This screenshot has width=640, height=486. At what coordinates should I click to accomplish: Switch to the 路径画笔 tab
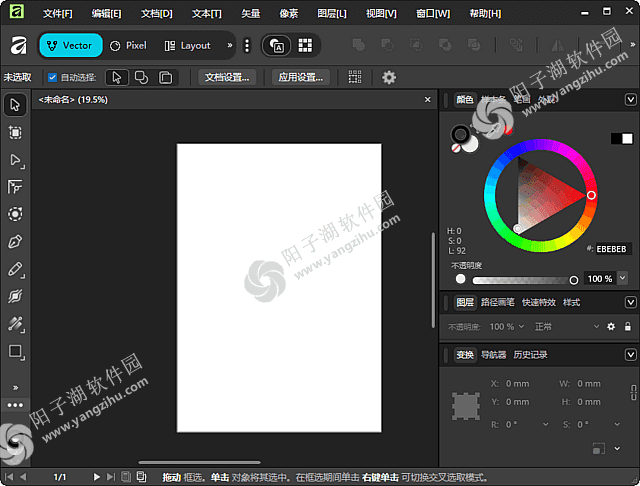(498, 302)
